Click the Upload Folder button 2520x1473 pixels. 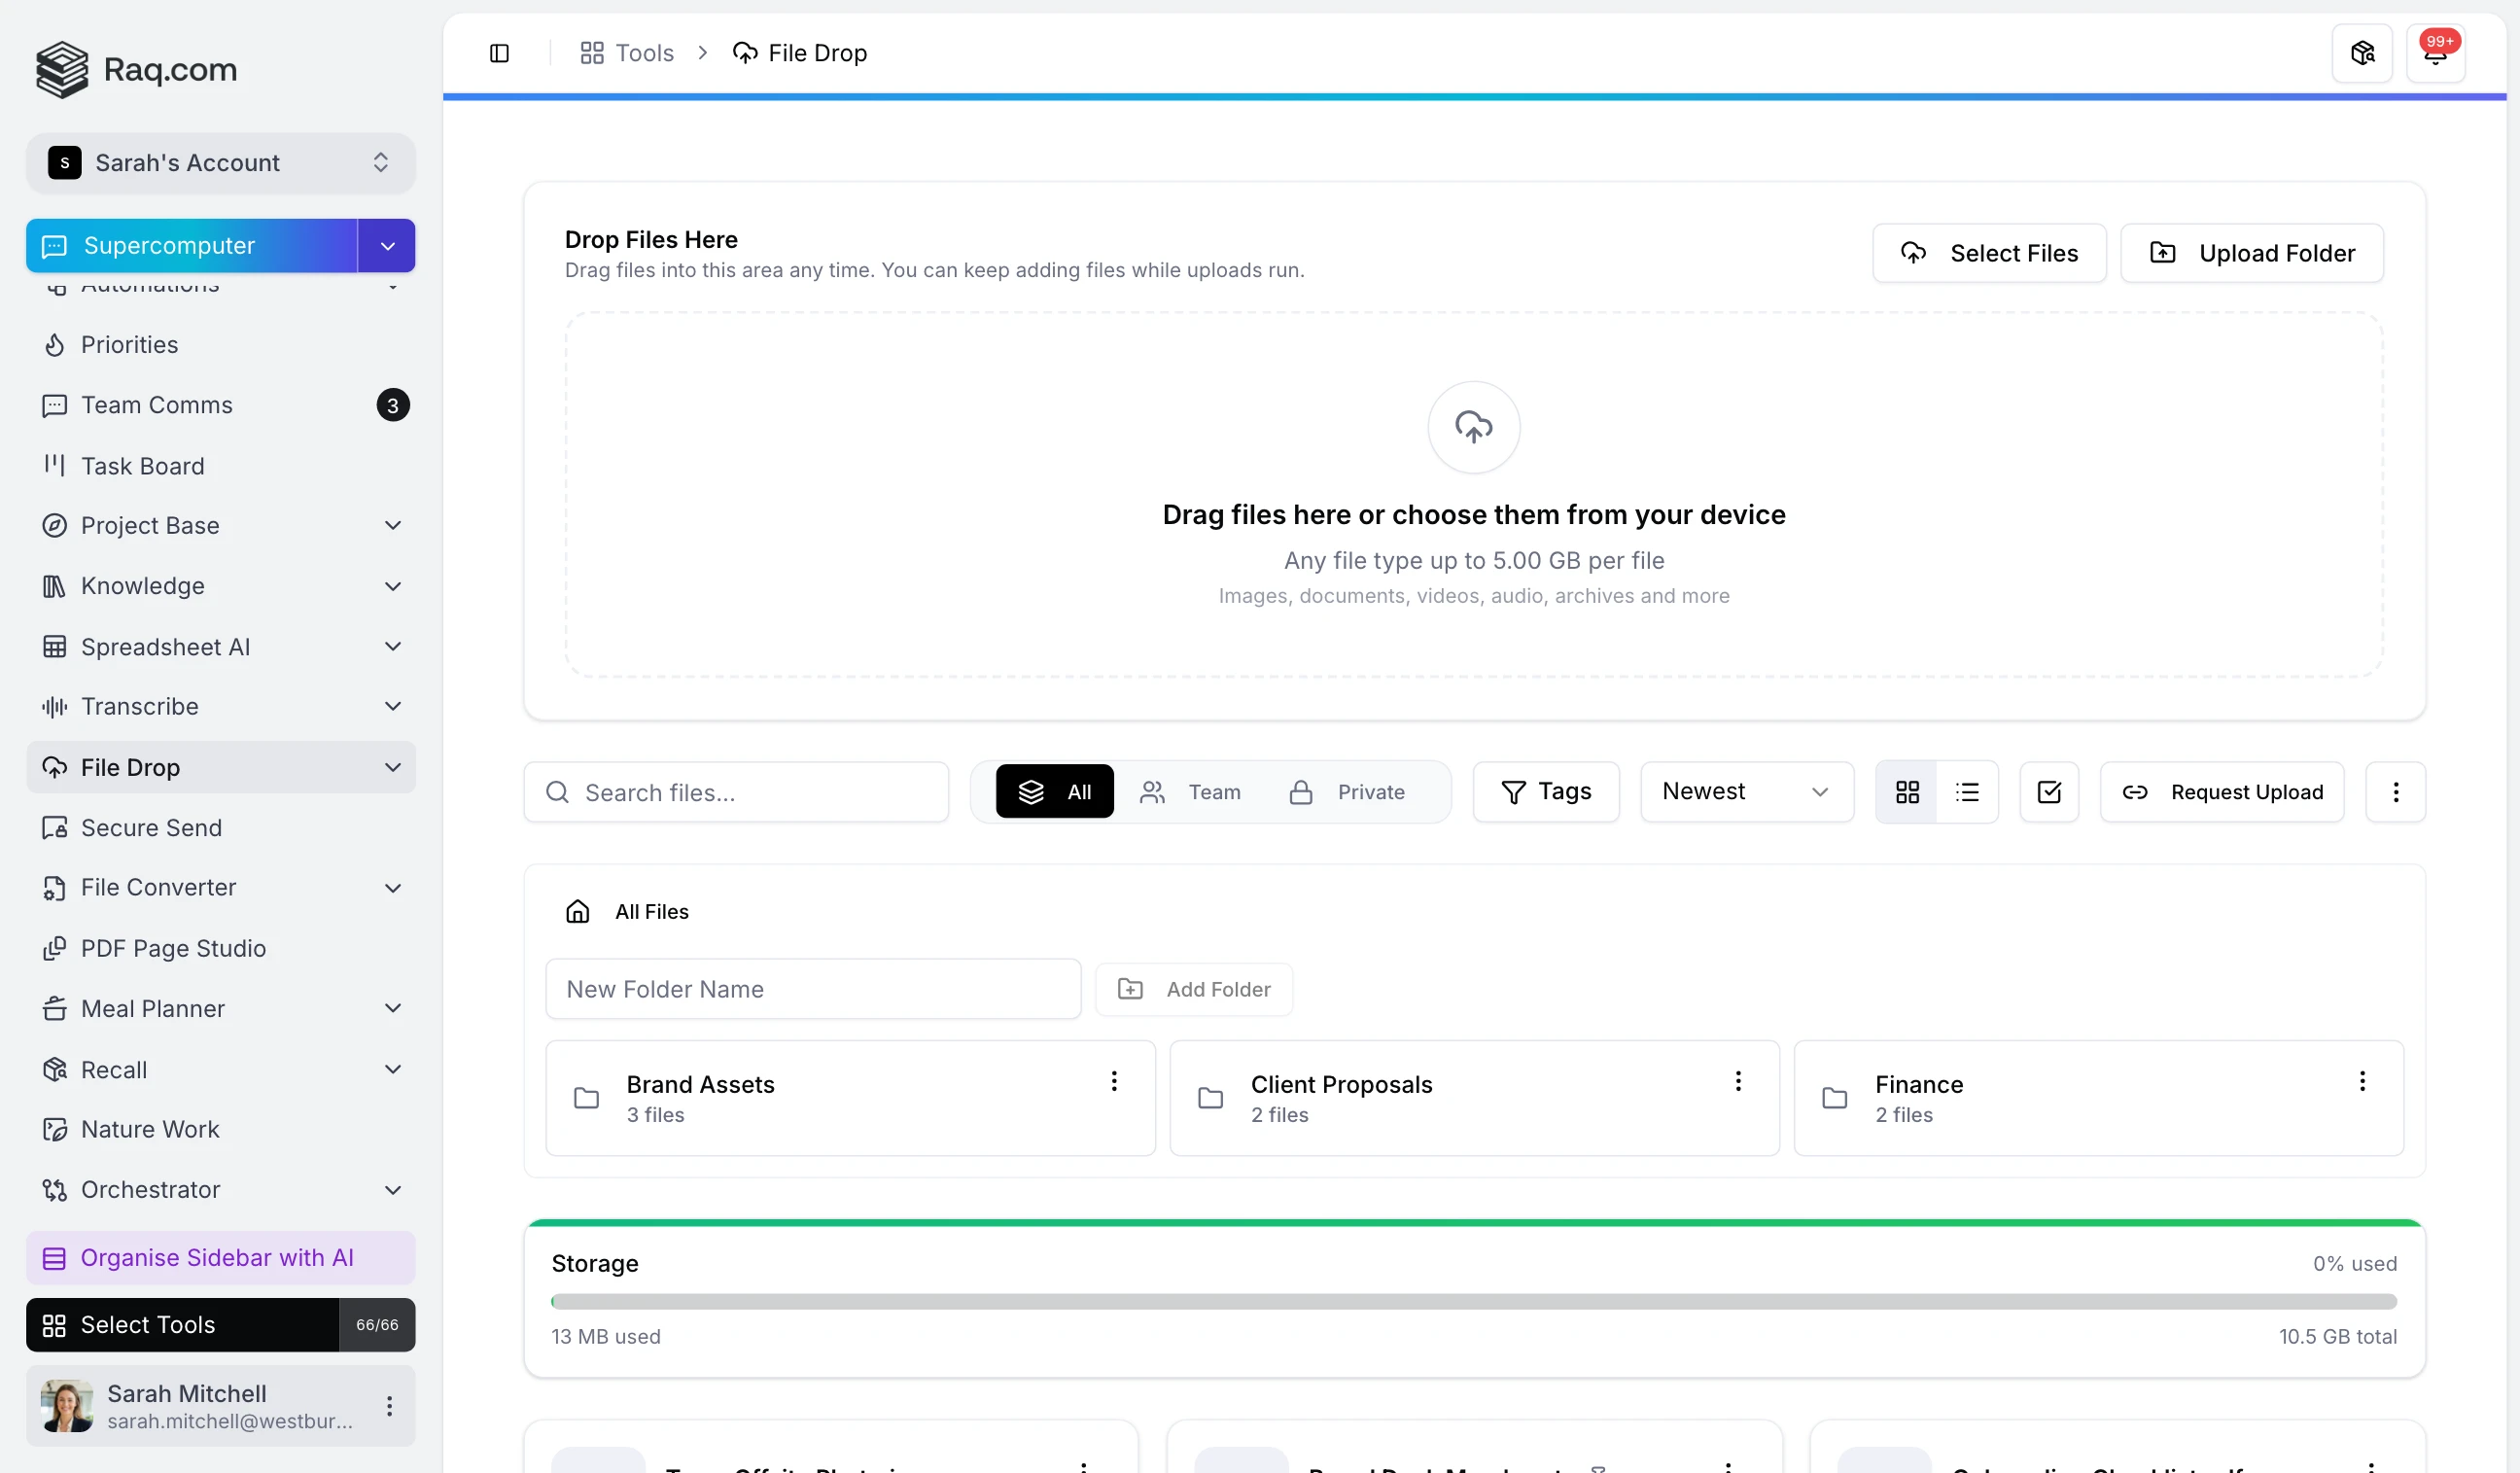point(2251,253)
